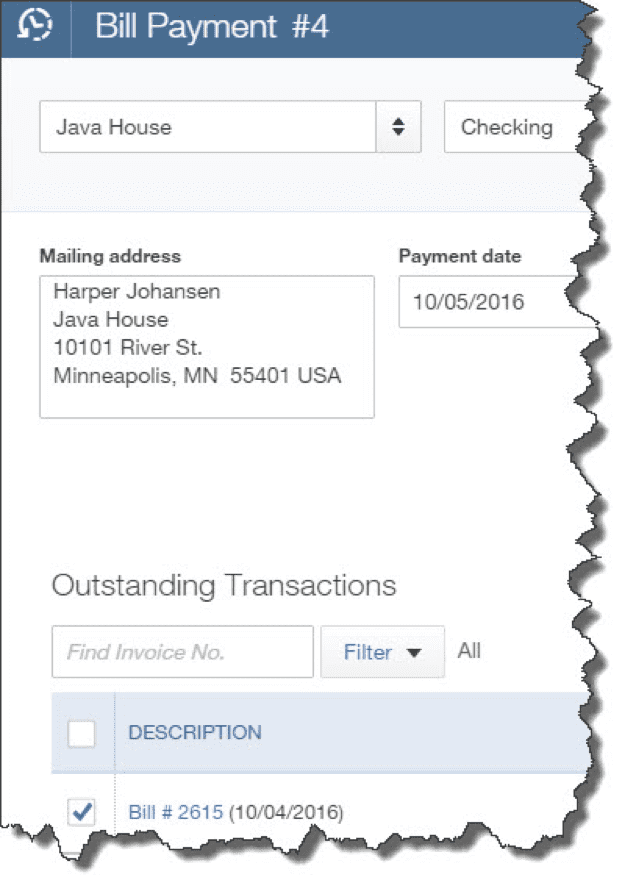This screenshot has height=894, width=636.
Task: Select the DESCRIPTION column header
Action: (195, 733)
